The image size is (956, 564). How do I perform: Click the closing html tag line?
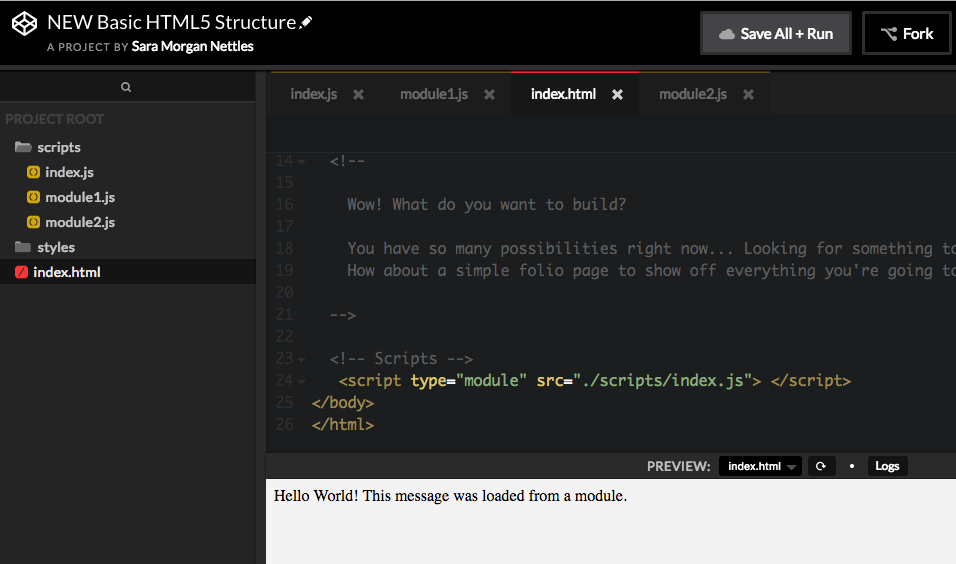(x=343, y=424)
